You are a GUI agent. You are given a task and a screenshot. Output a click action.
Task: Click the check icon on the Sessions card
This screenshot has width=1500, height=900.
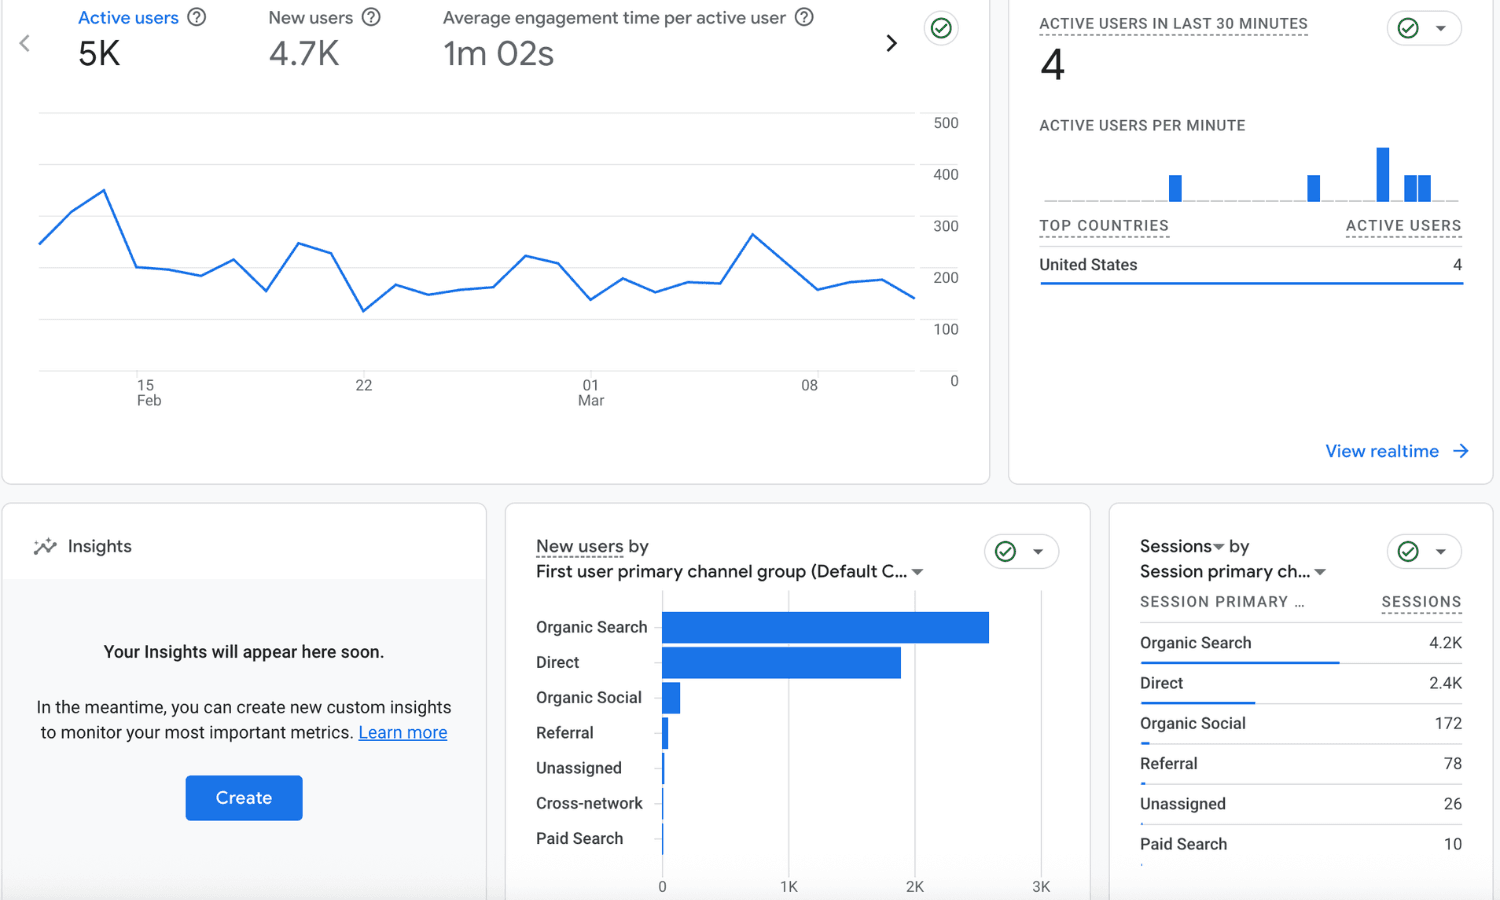click(x=1410, y=551)
